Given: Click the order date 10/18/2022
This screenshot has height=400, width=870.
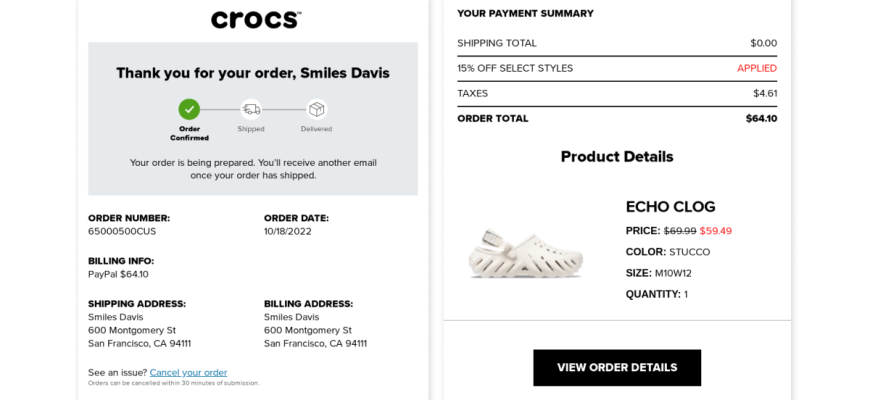Looking at the screenshot, I should (287, 231).
